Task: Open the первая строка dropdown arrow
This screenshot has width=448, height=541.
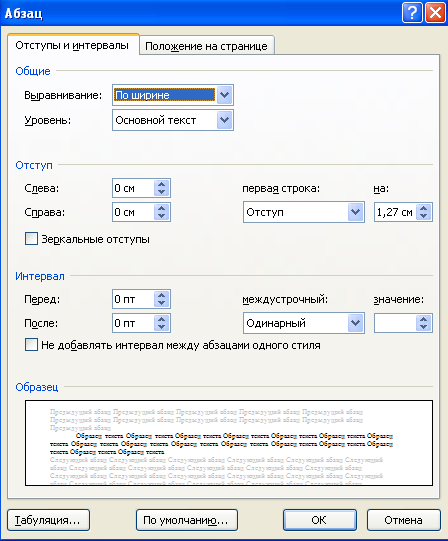Action: click(356, 212)
